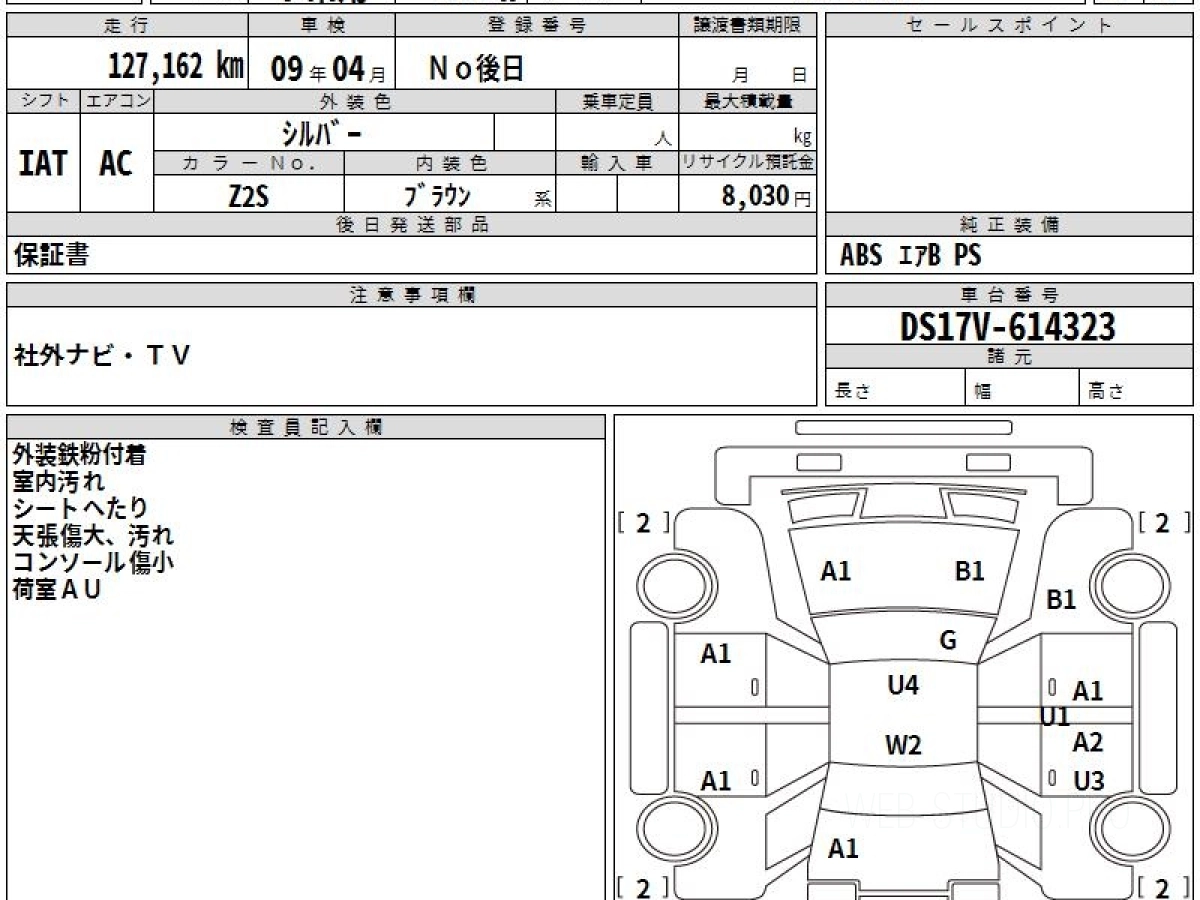Click the 注意事項欄 header
The image size is (1200, 900).
[412, 295]
